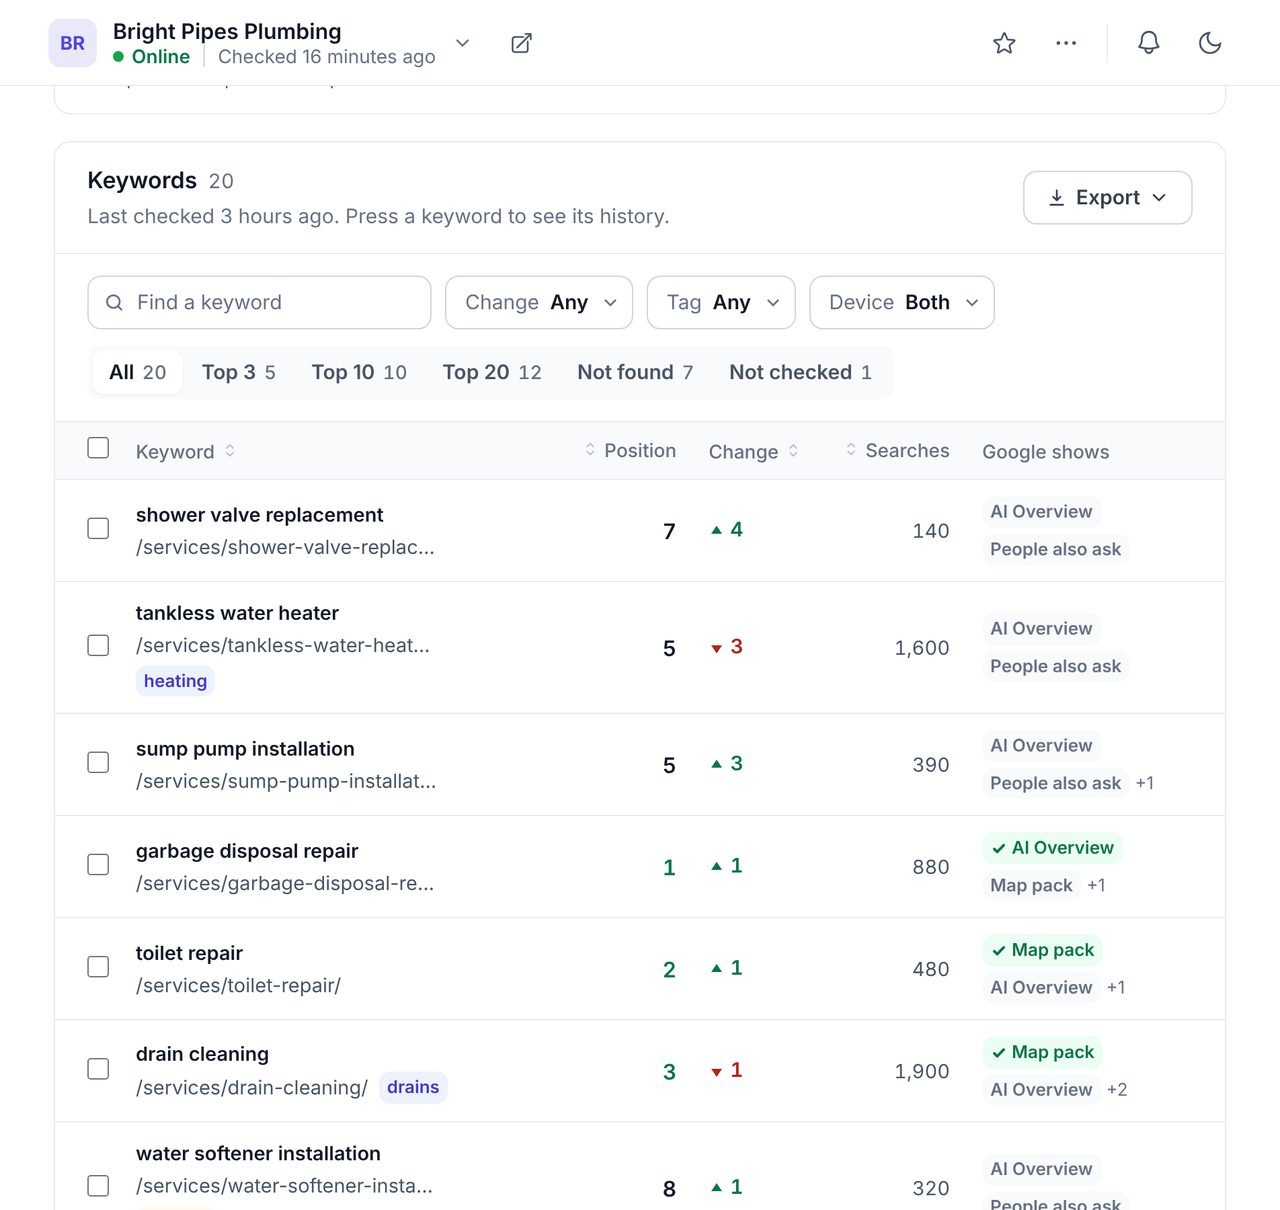Click position 7 for shower valve replacement
Viewport: 1280px width, 1210px height.
[669, 531]
